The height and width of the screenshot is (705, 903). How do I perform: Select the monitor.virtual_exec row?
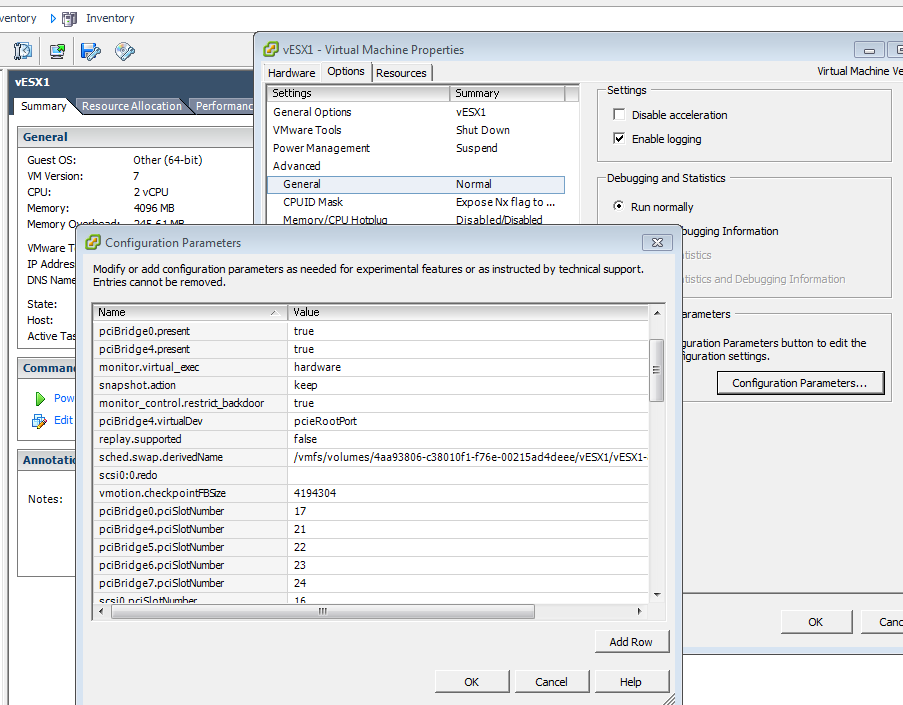pos(371,367)
